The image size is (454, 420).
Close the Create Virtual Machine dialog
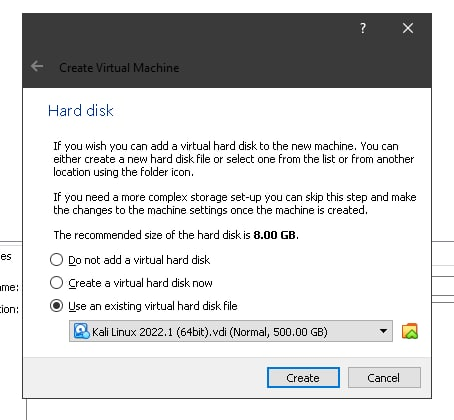coord(408,28)
